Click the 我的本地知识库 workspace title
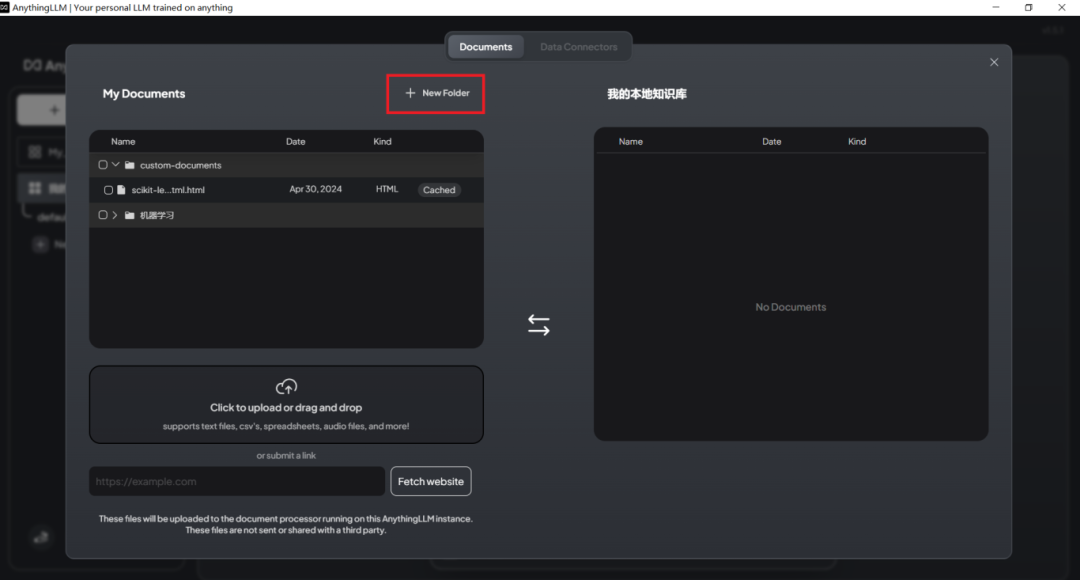 [x=647, y=94]
